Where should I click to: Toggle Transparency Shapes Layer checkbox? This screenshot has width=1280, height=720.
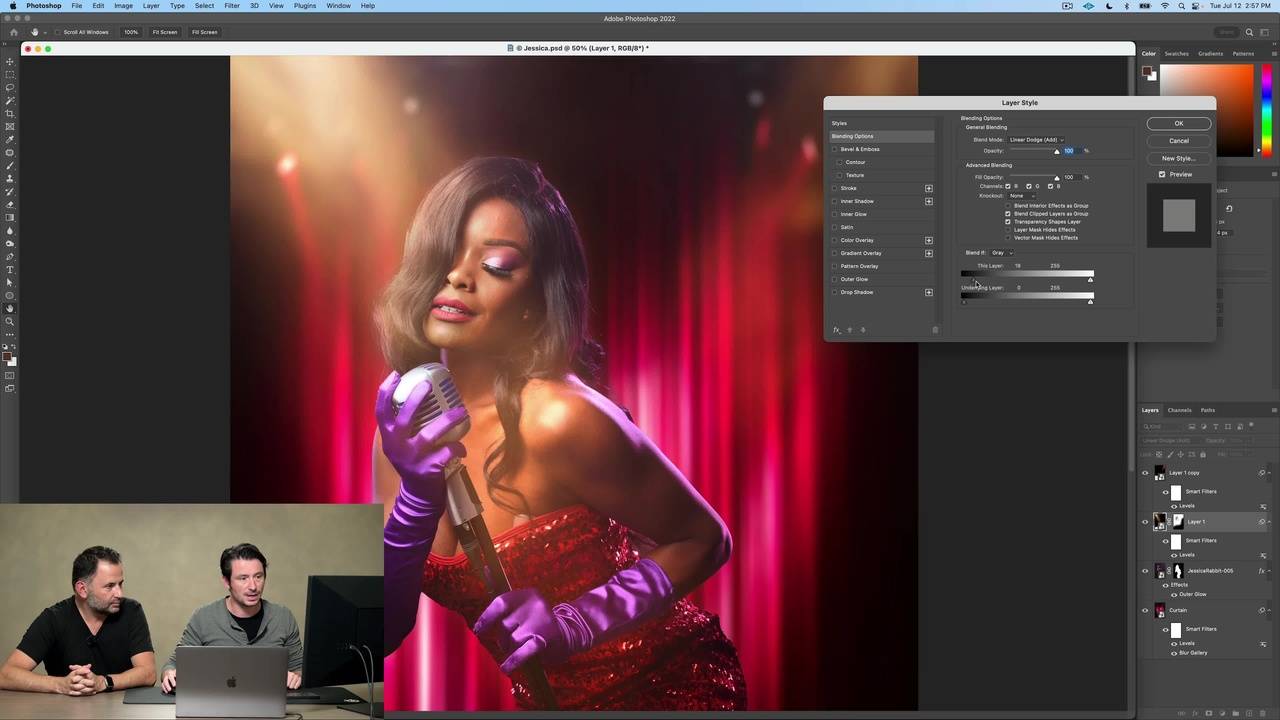pos(1008,222)
